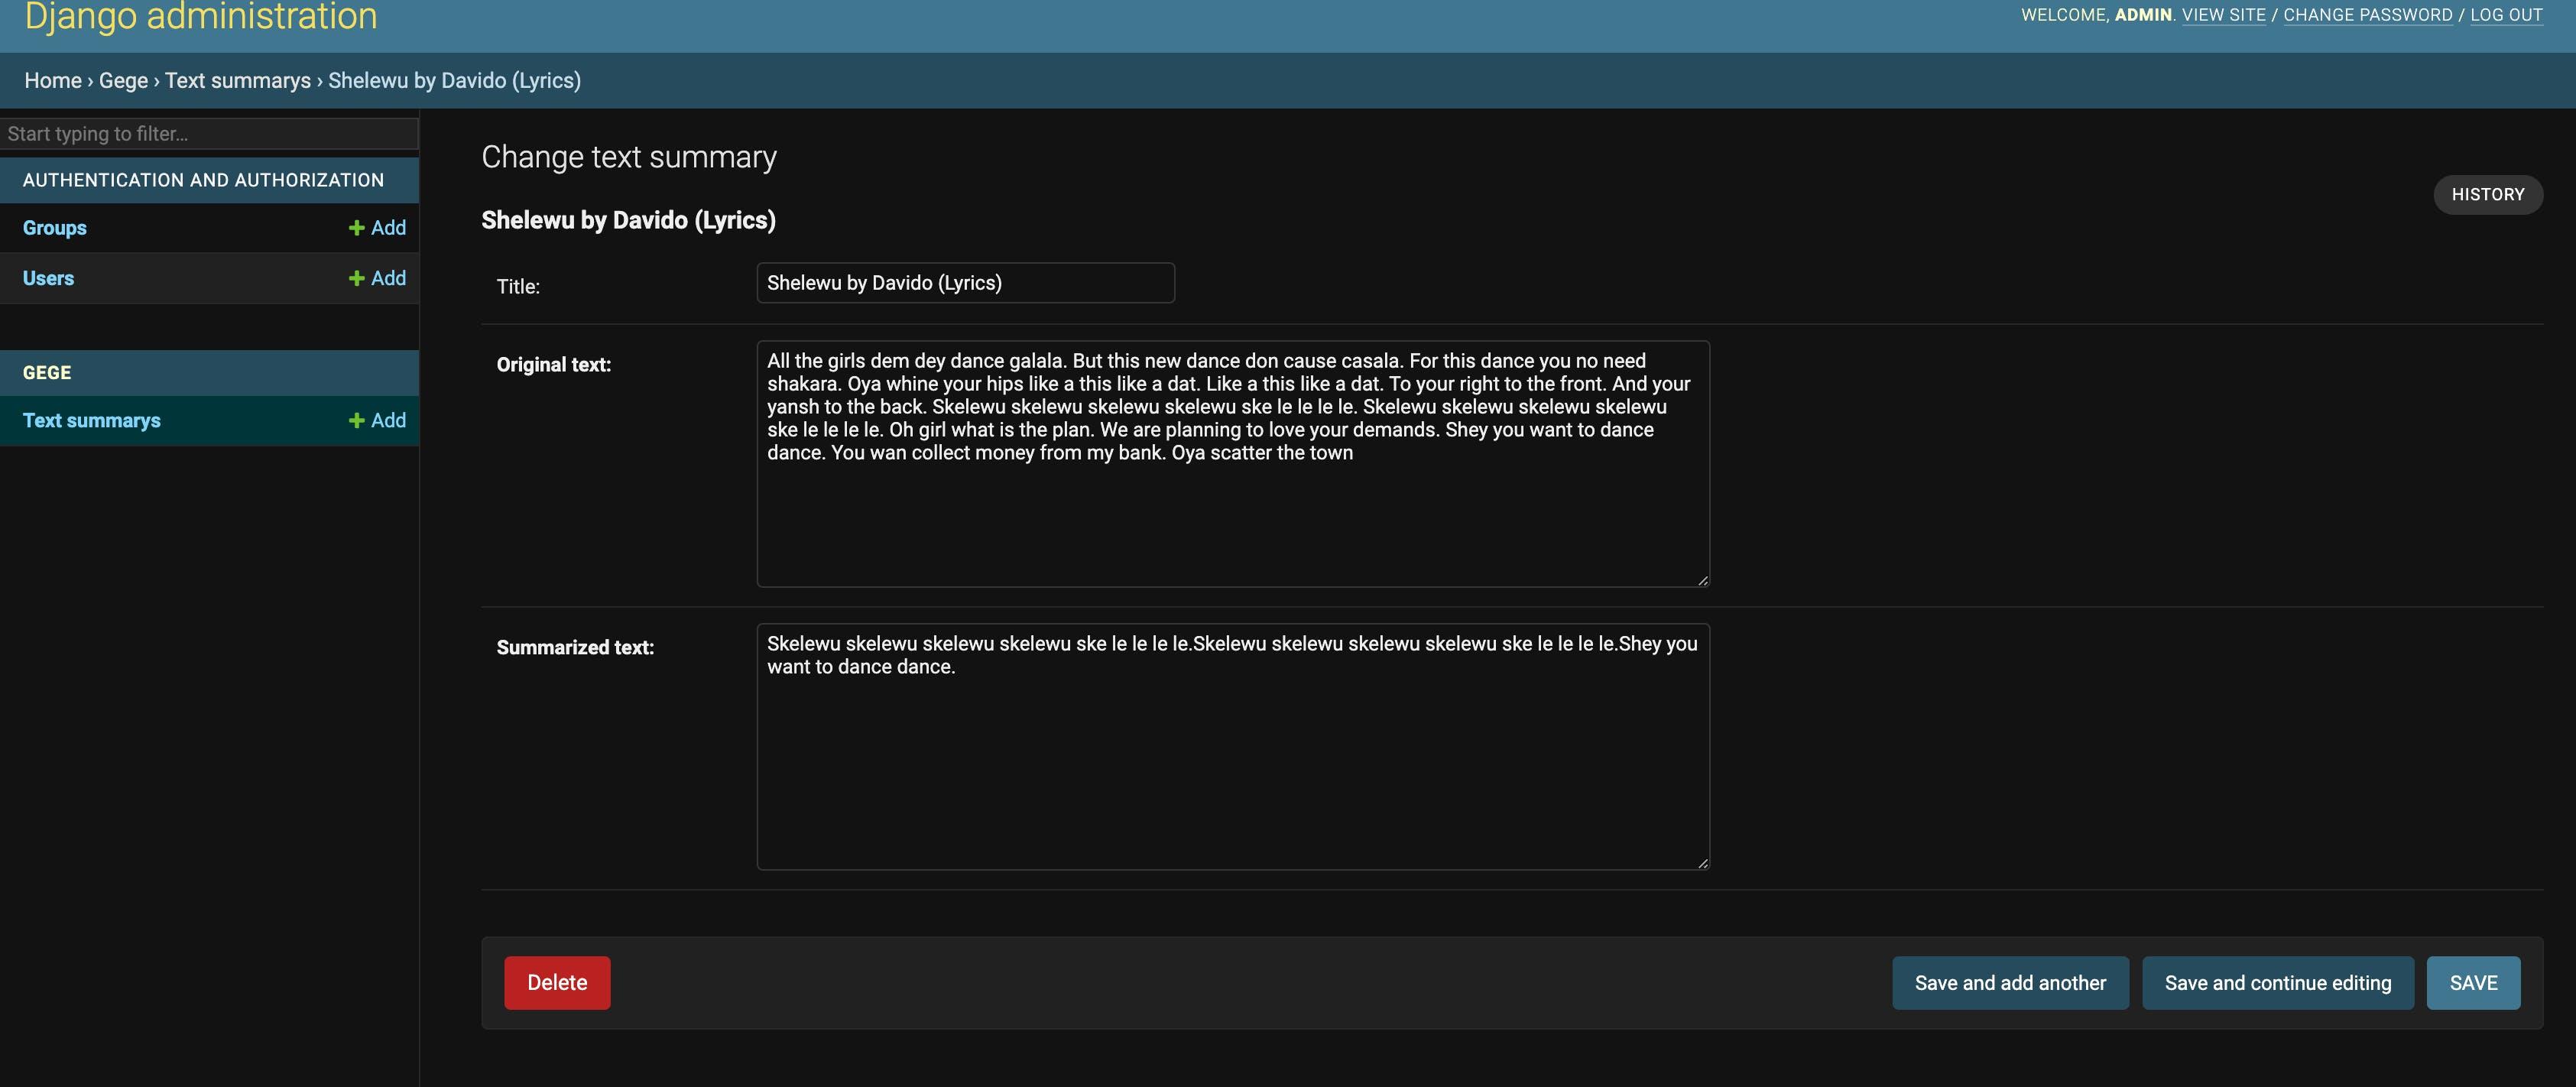
Task: Add a new user via the plus icon
Action: pos(378,278)
